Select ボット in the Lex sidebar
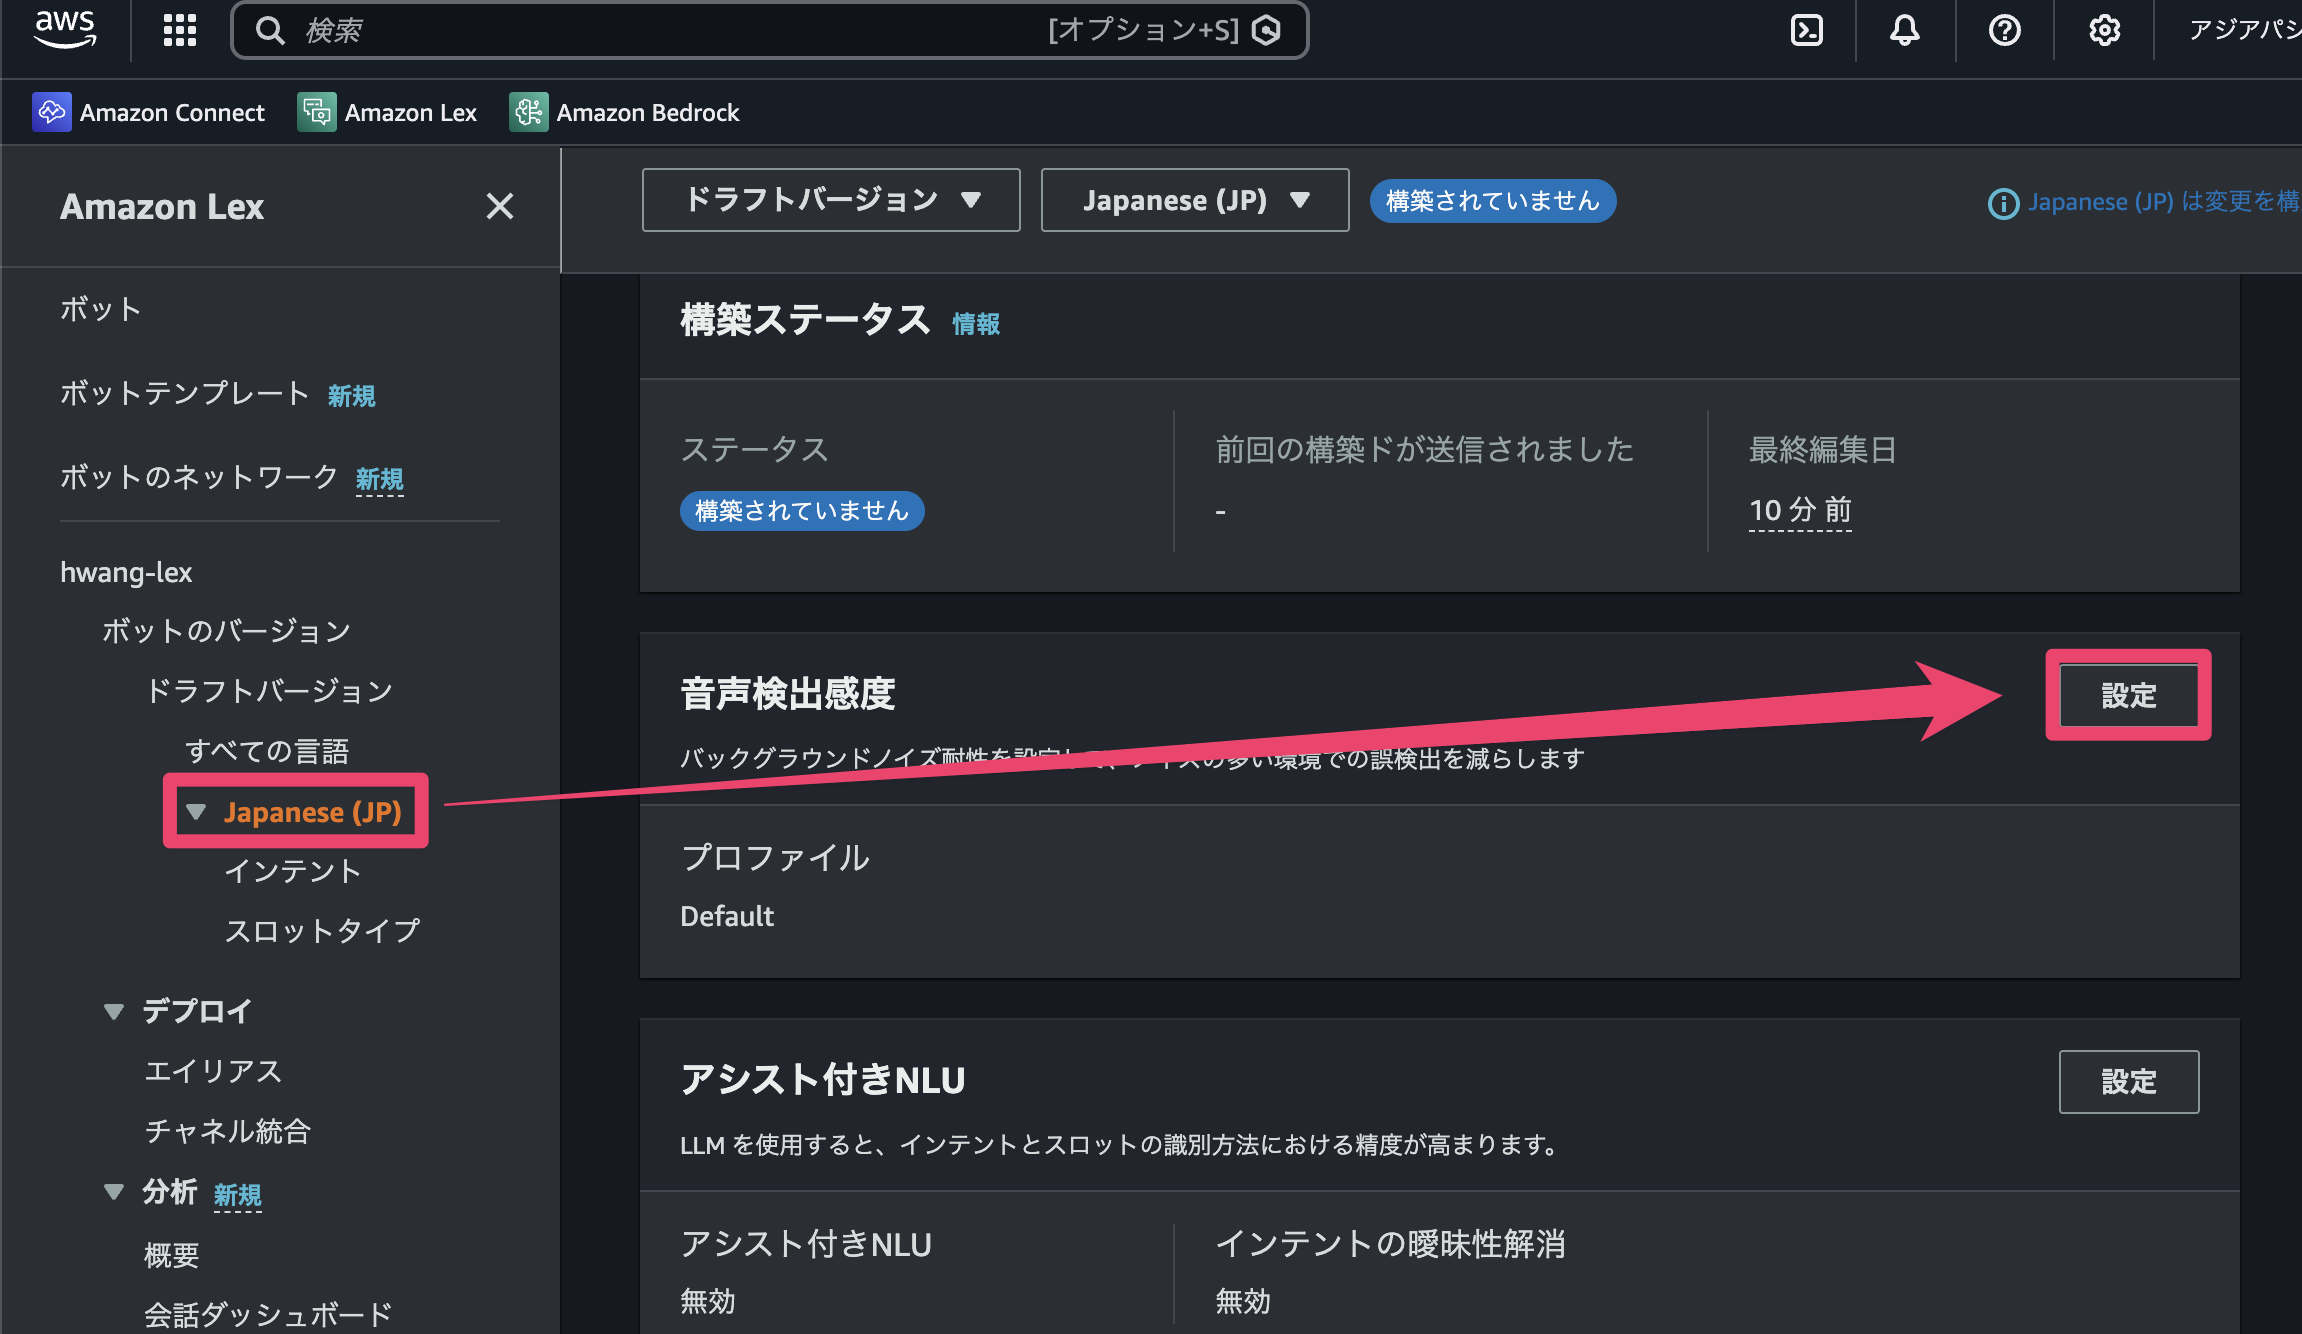 coord(99,309)
